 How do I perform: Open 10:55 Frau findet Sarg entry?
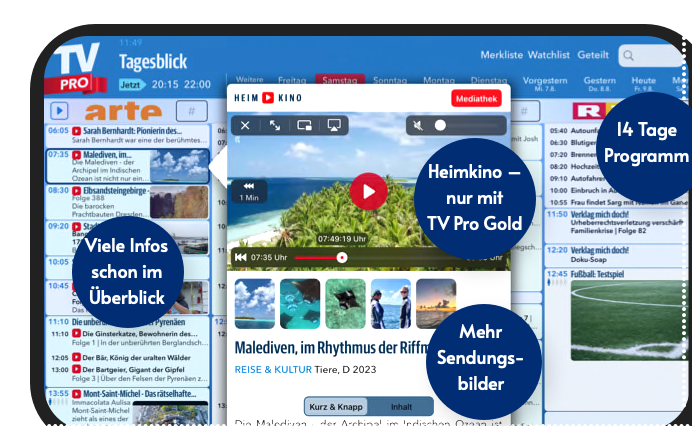(x=618, y=202)
